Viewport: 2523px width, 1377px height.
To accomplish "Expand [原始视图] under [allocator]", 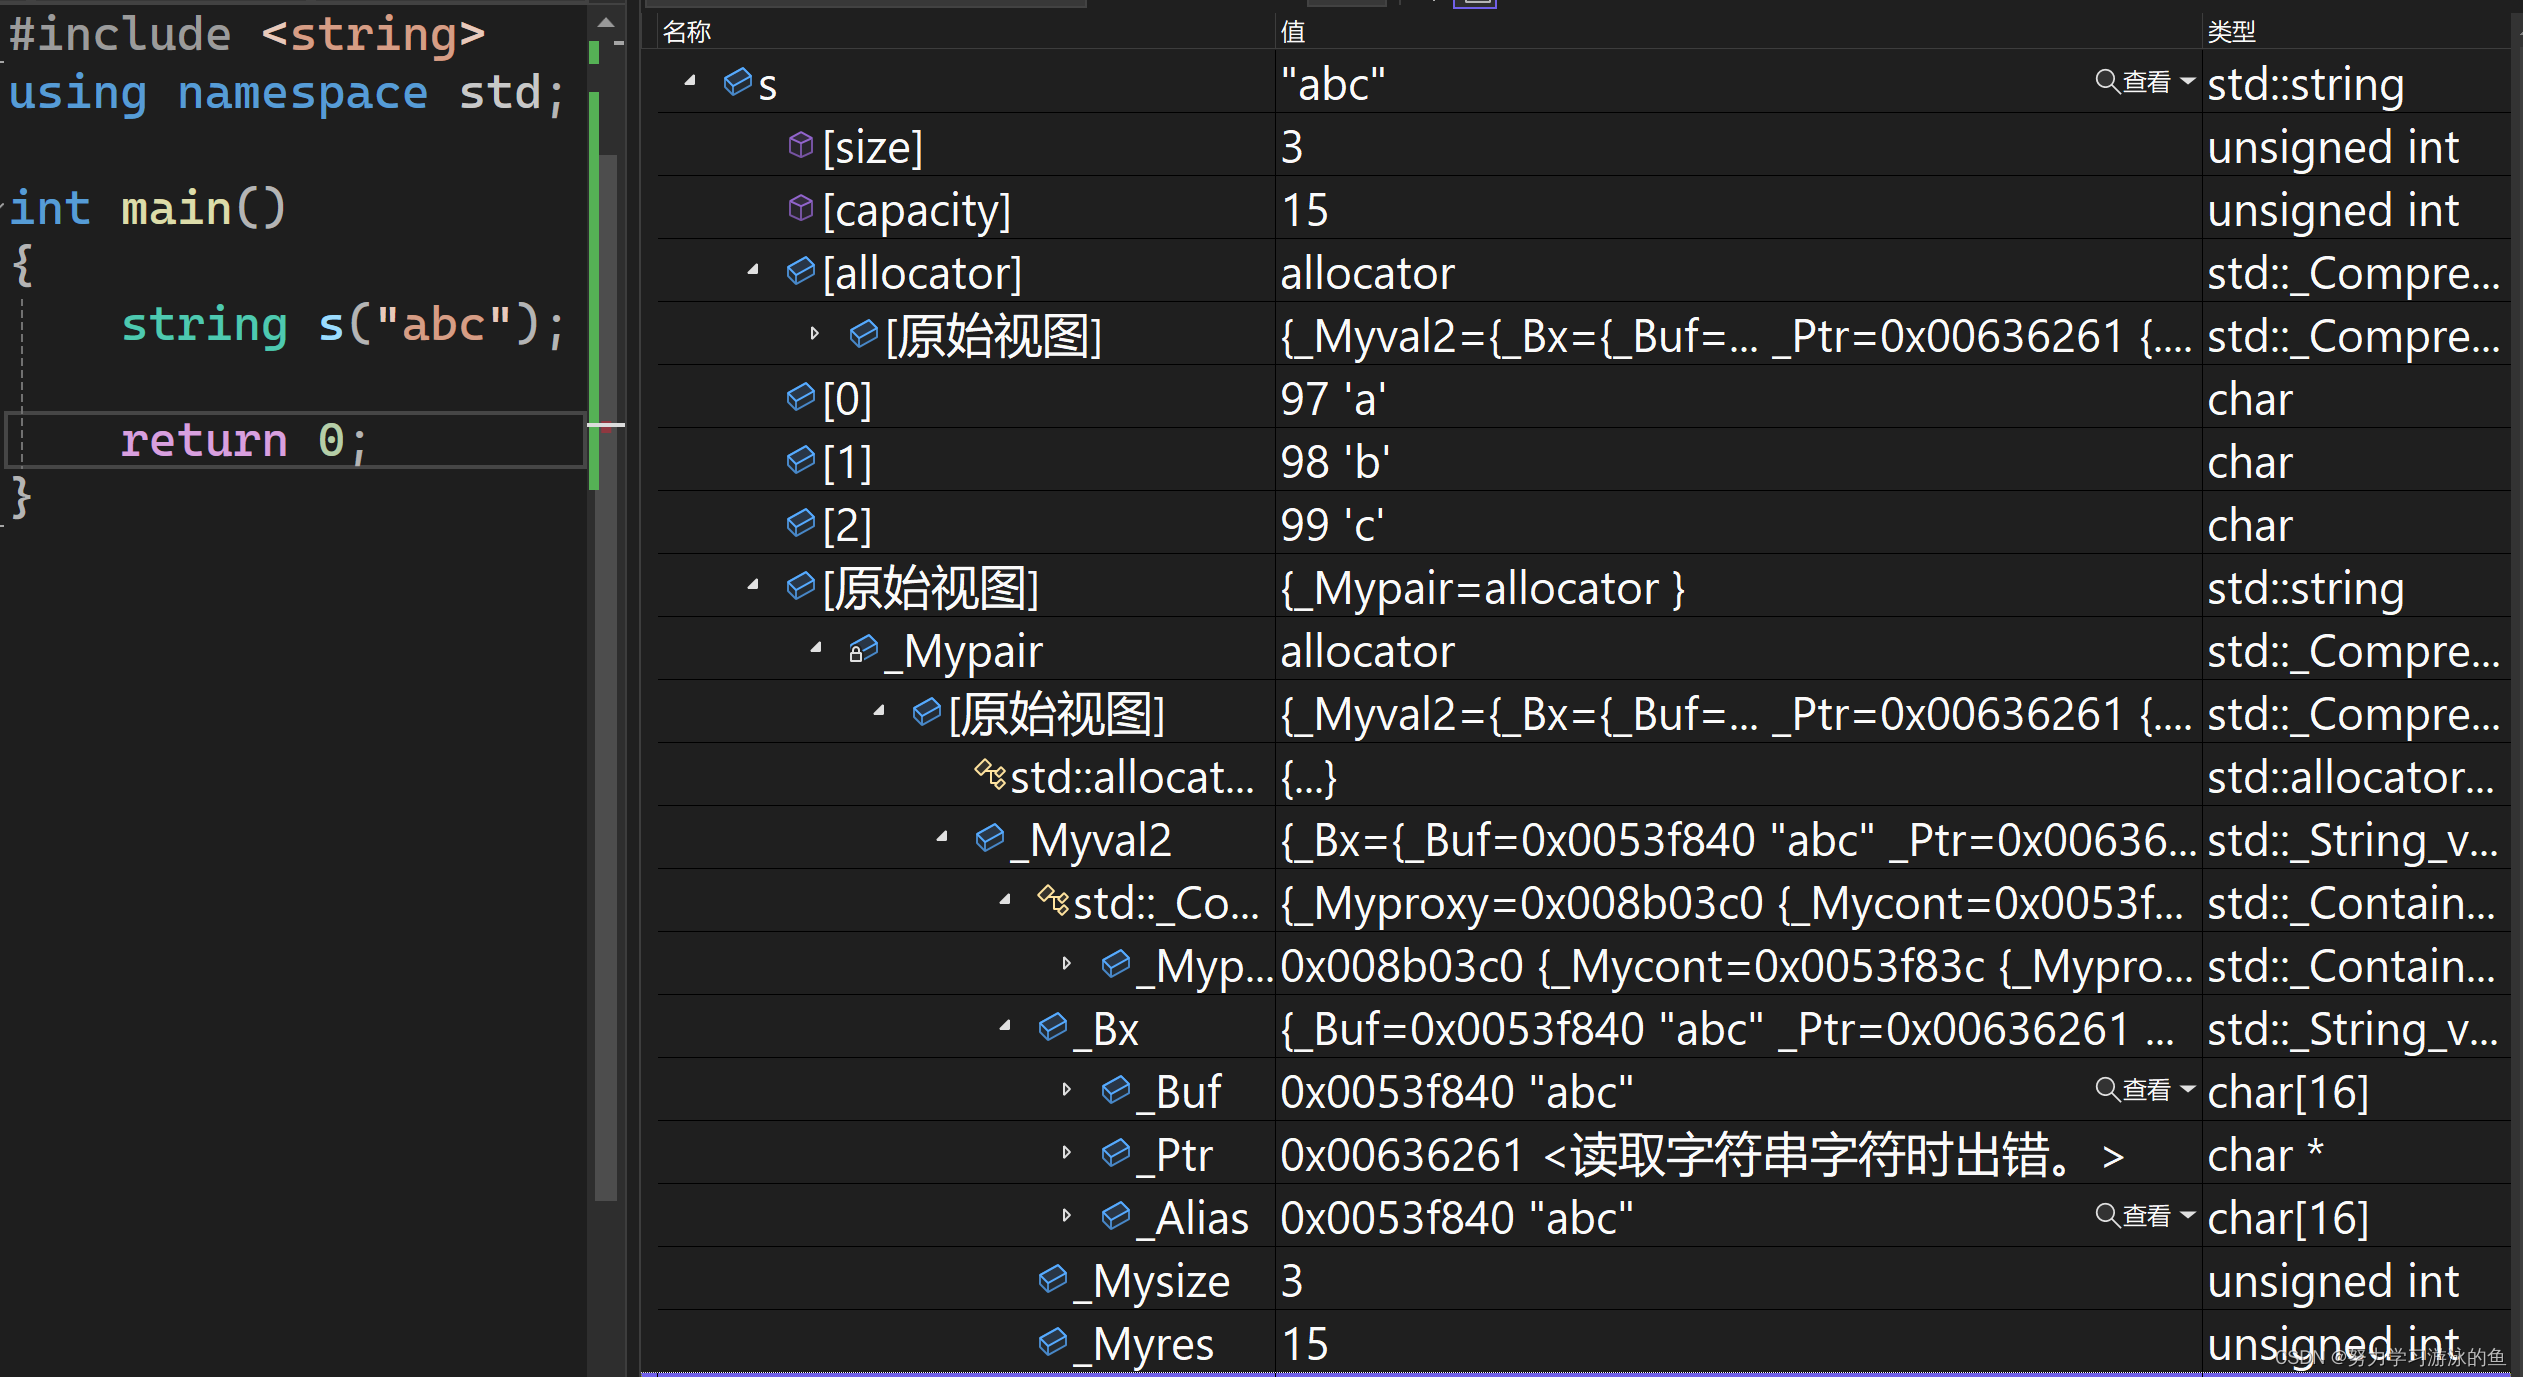I will point(815,333).
